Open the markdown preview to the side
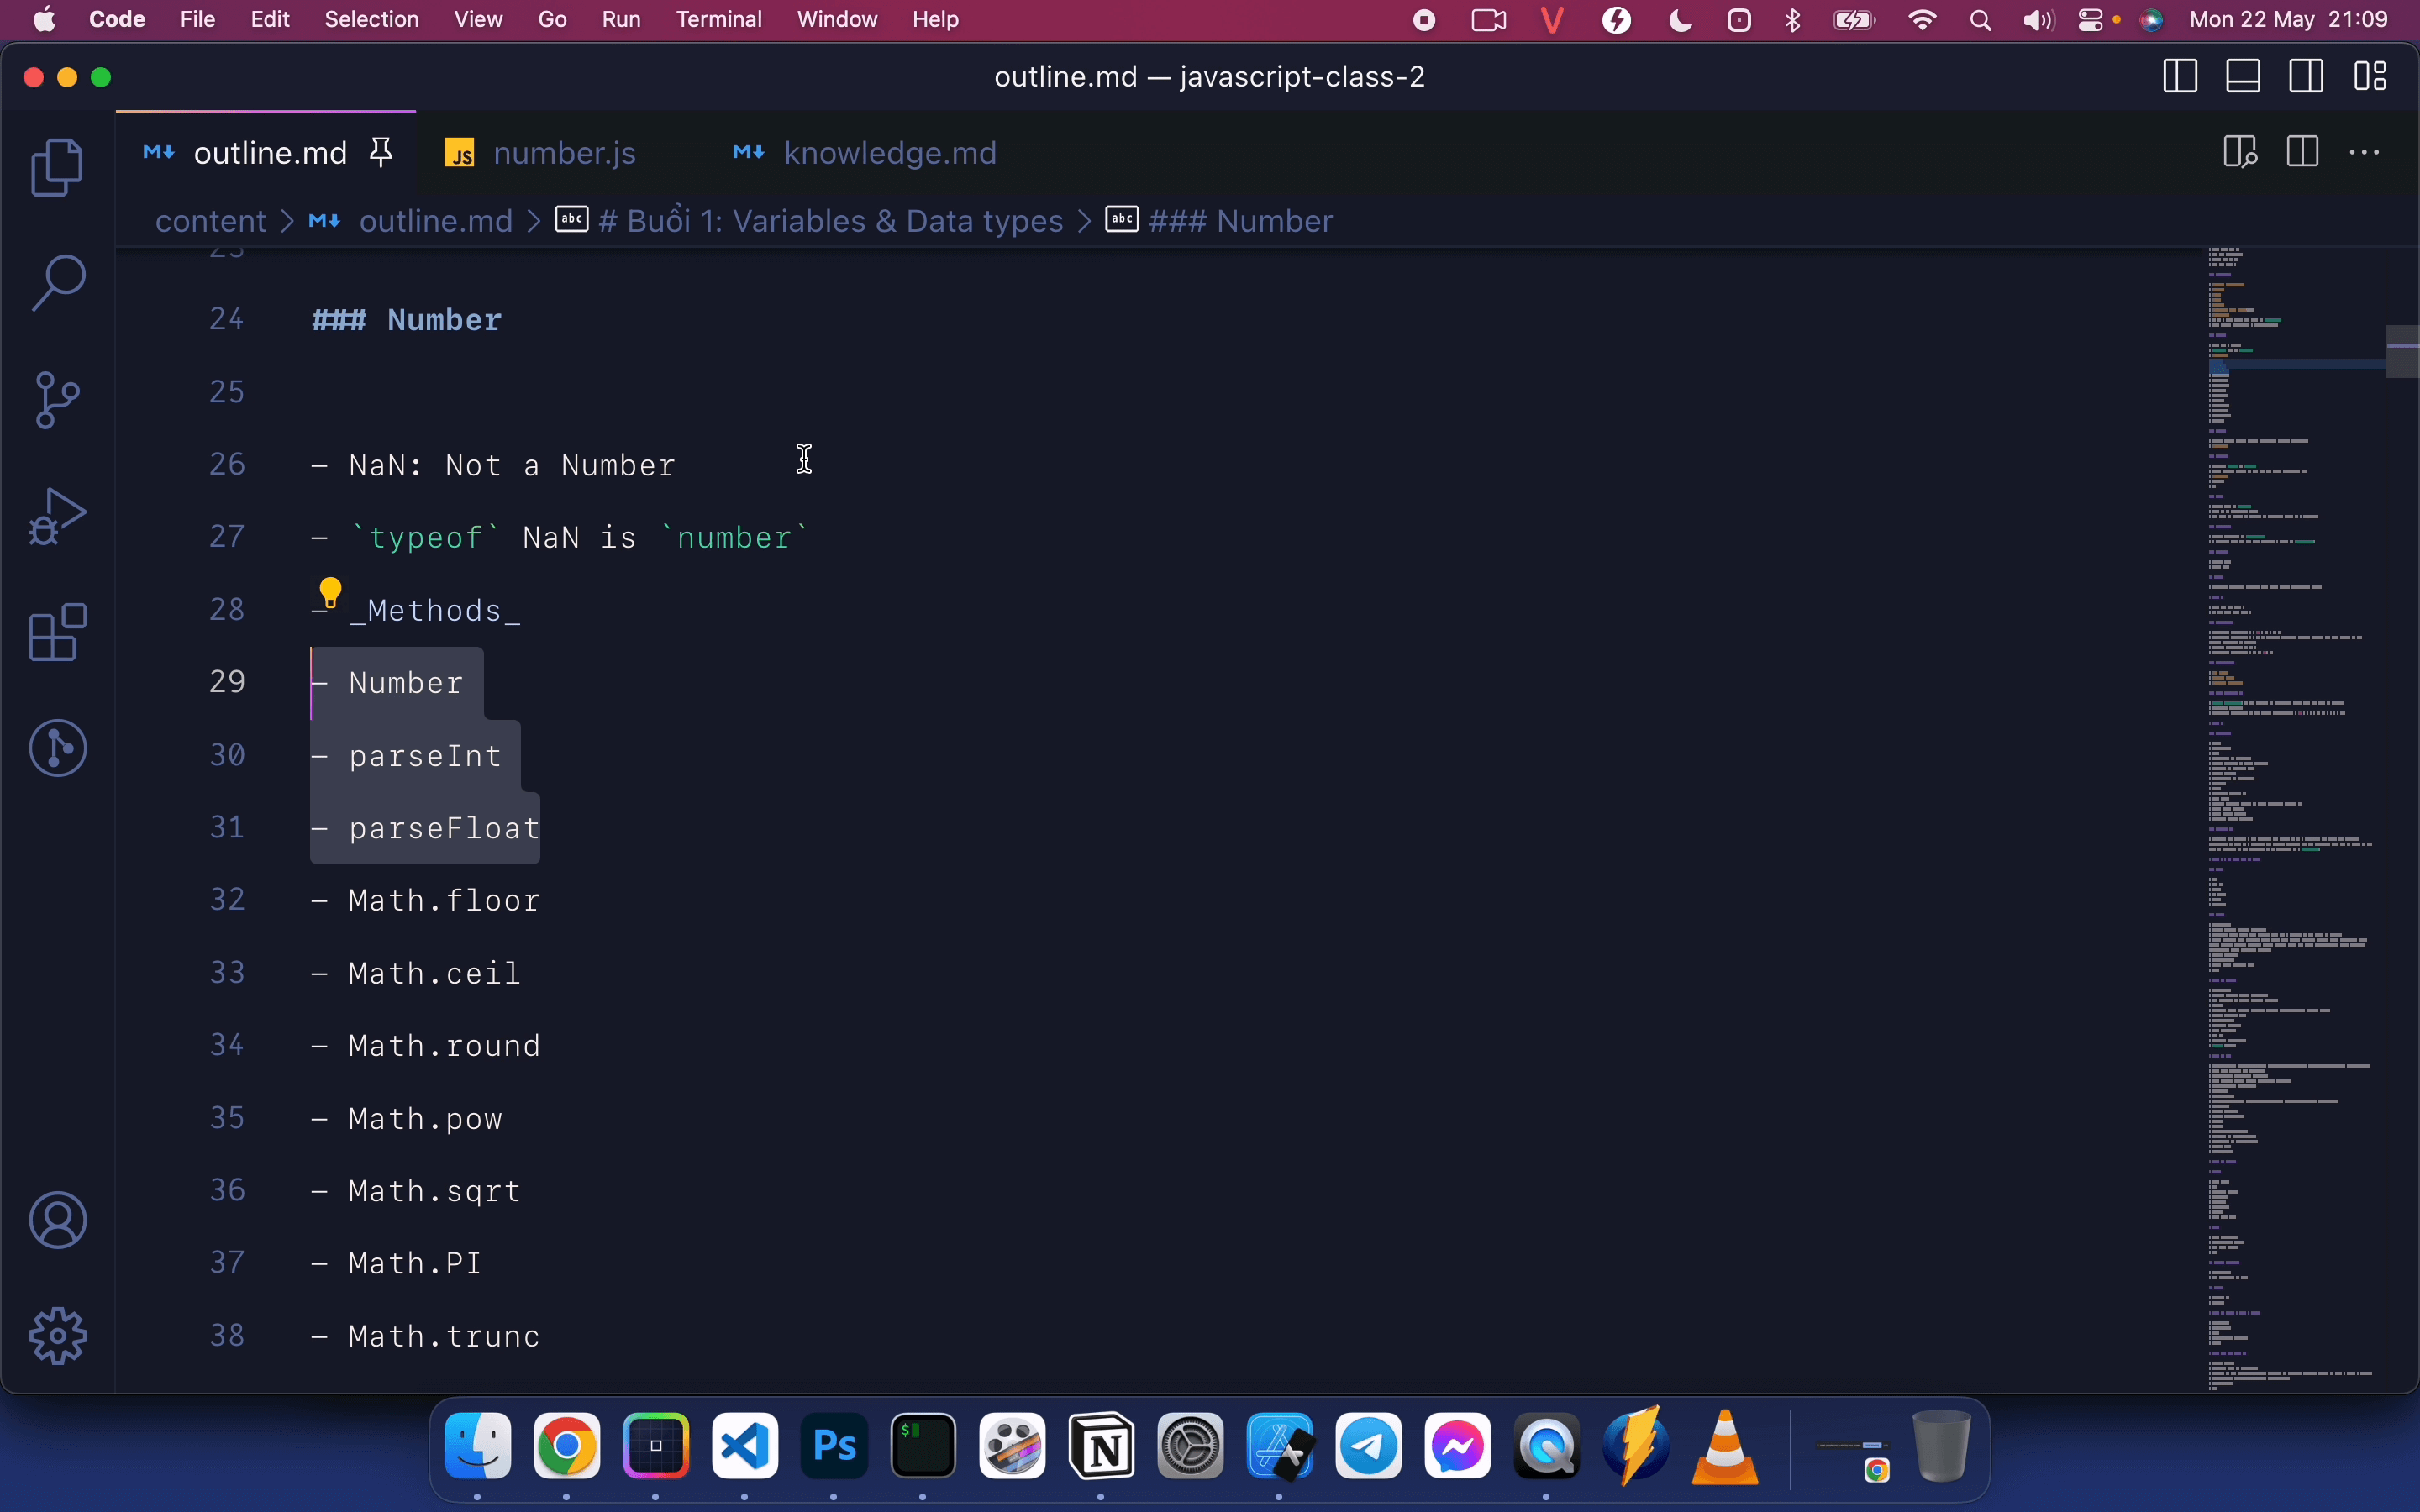The width and height of the screenshot is (2420, 1512). [x=2239, y=153]
